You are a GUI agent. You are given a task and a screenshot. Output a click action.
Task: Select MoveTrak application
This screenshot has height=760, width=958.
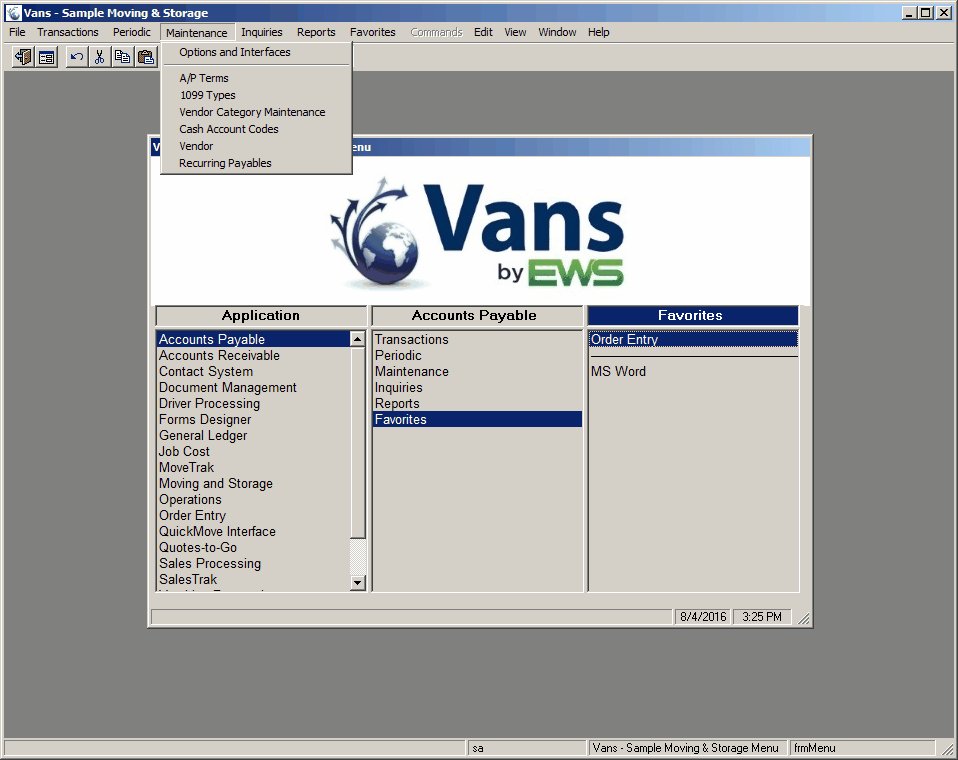tap(254, 467)
